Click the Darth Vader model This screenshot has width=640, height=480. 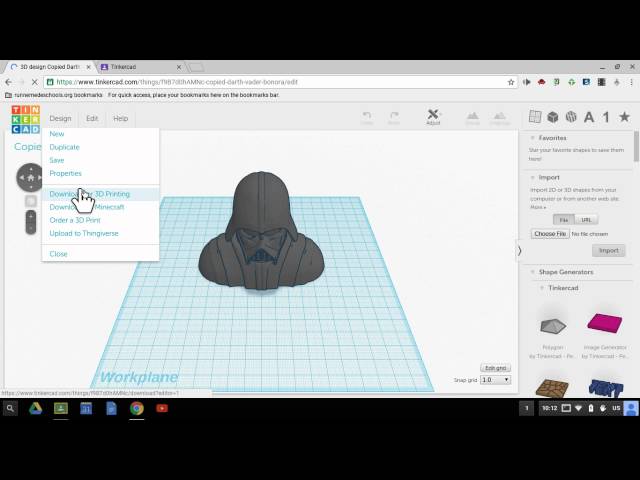tap(262, 231)
